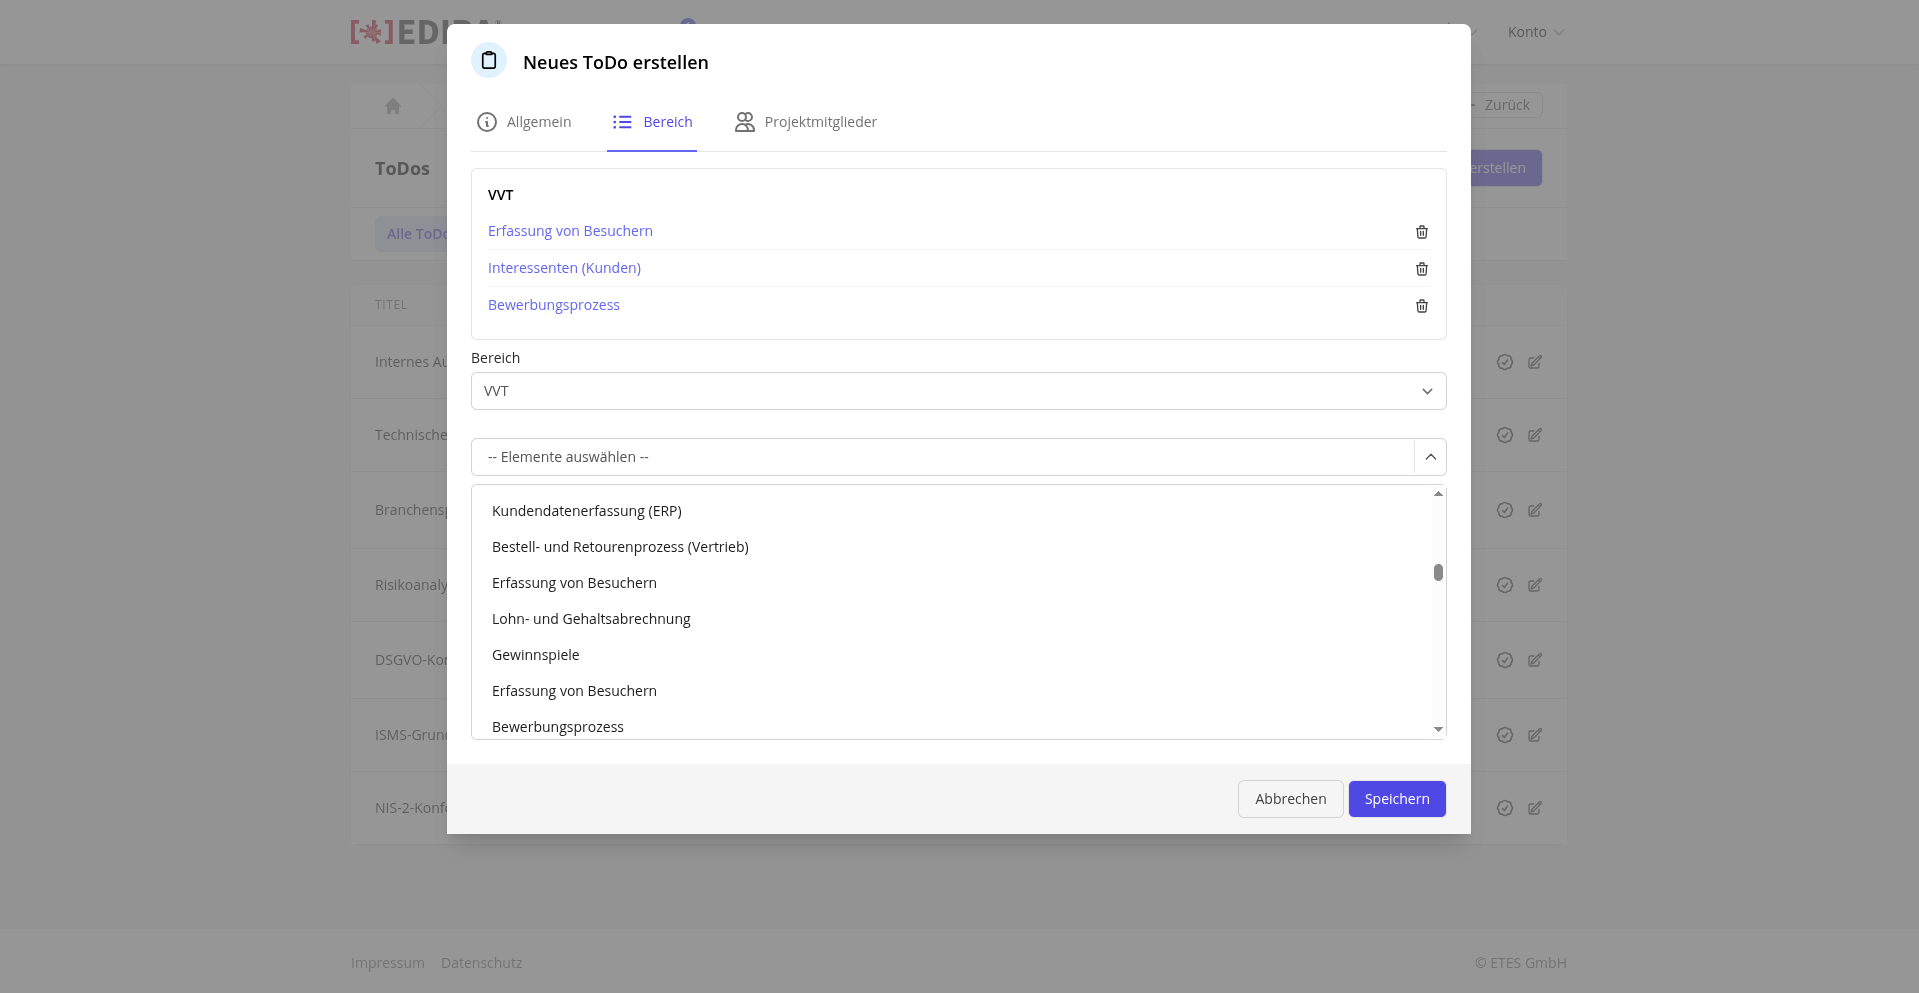This screenshot has height=993, width=1919.
Task: Click the trash icon beside the Bewerbungsprozess link
Action: pos(1421,306)
